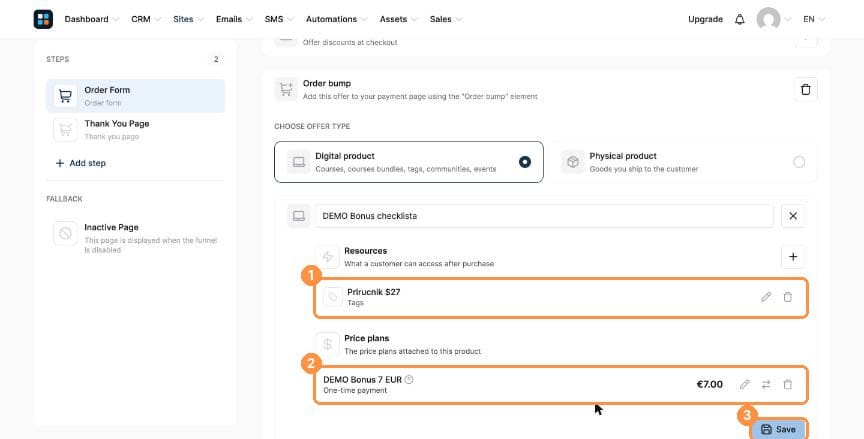Click the app logo icon

[43, 19]
